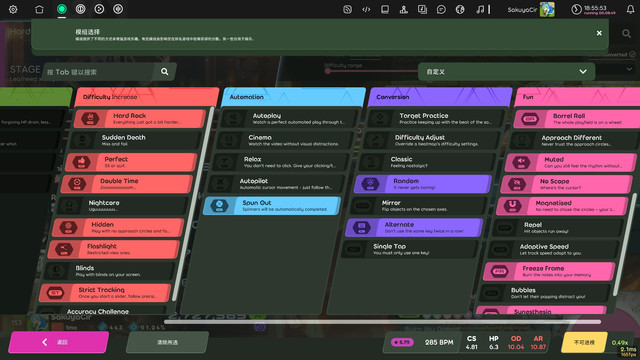This screenshot has height=360, width=640.
Task: Open the globe icon in the top toolbar
Action: 460,9
